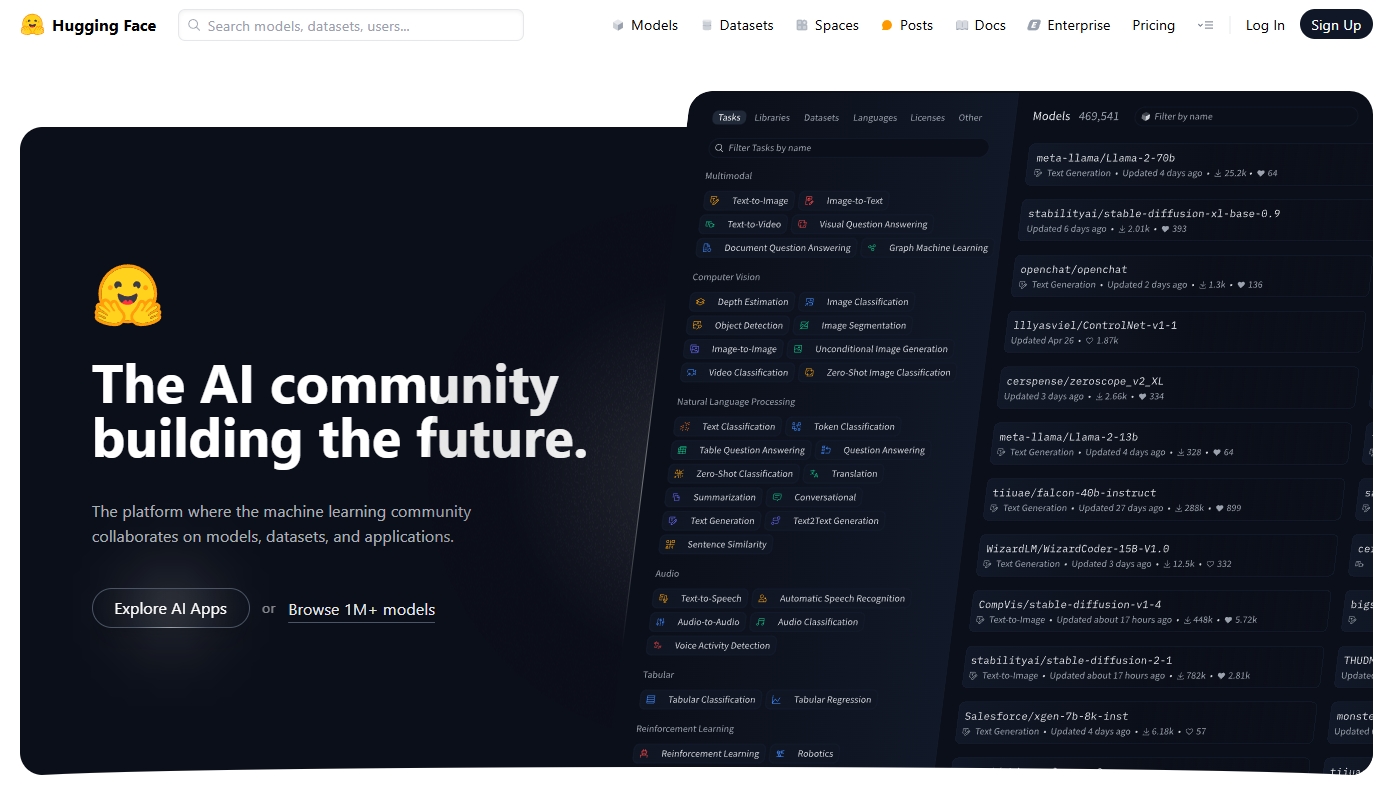This screenshot has height=788, width=1393.
Task: Open the Enterprise page
Action: click(1078, 25)
